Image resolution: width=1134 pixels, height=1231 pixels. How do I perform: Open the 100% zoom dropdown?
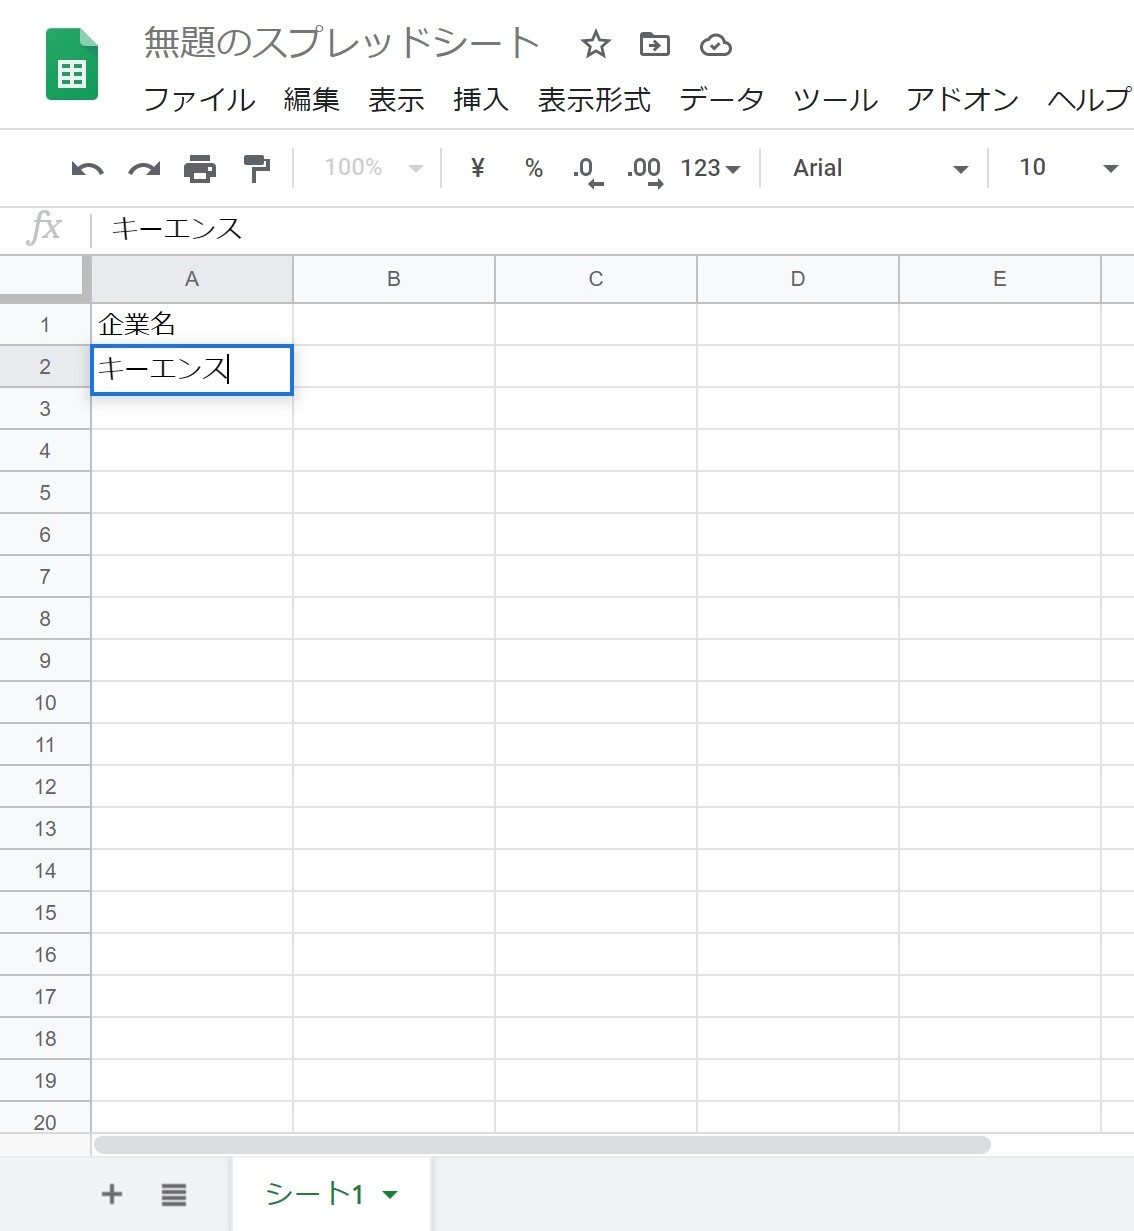coord(373,167)
